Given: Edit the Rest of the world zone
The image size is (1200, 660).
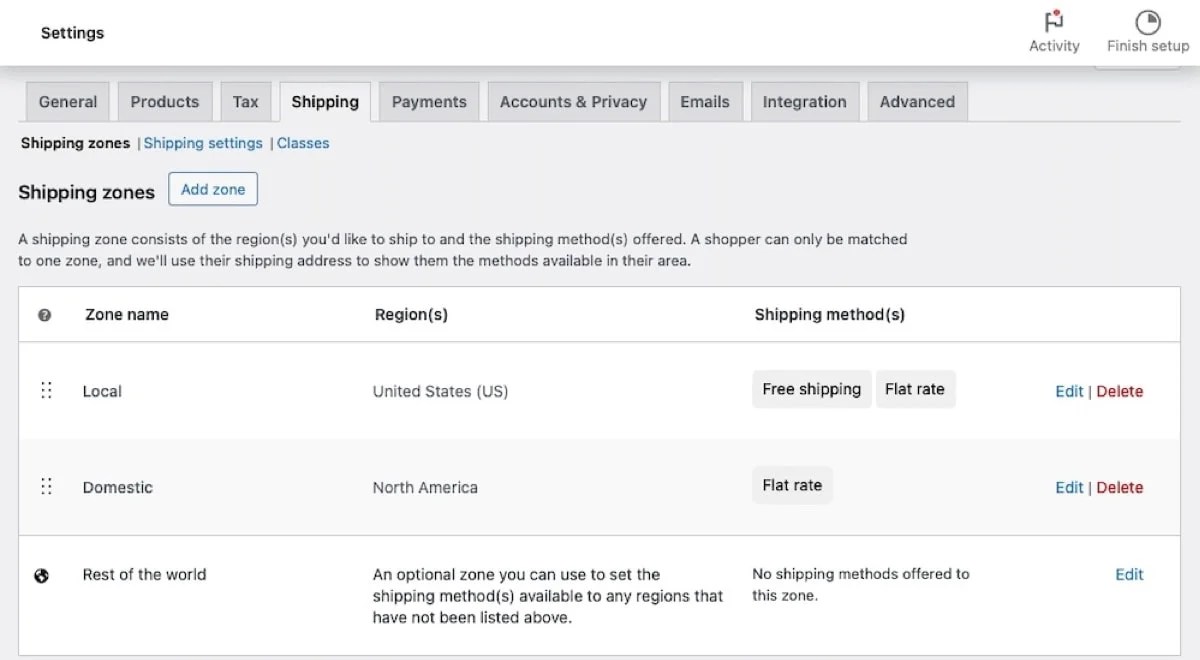Looking at the screenshot, I should pyautogui.click(x=1129, y=574).
